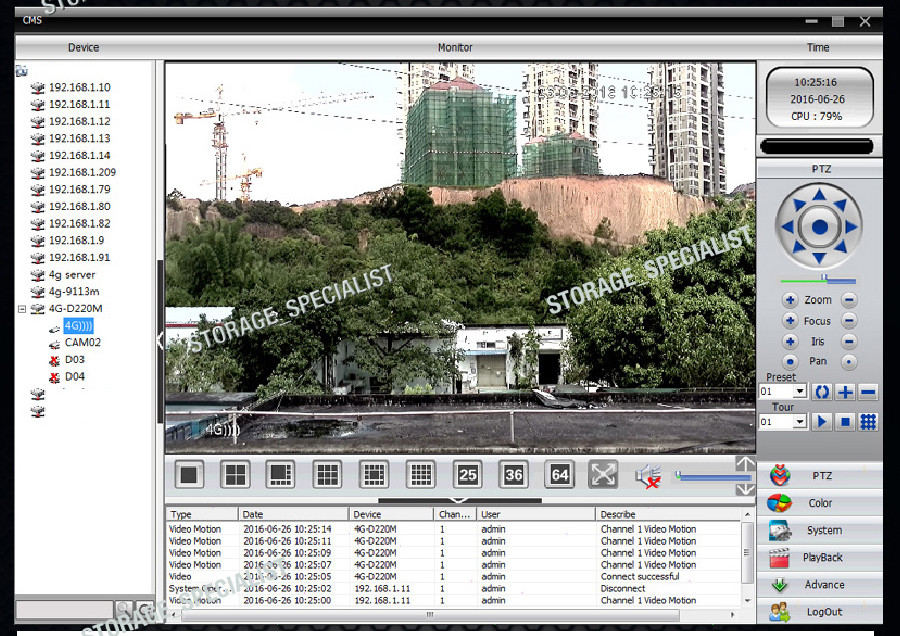Select the 36-channel view layout
The width and height of the screenshot is (900, 636).
click(513, 475)
